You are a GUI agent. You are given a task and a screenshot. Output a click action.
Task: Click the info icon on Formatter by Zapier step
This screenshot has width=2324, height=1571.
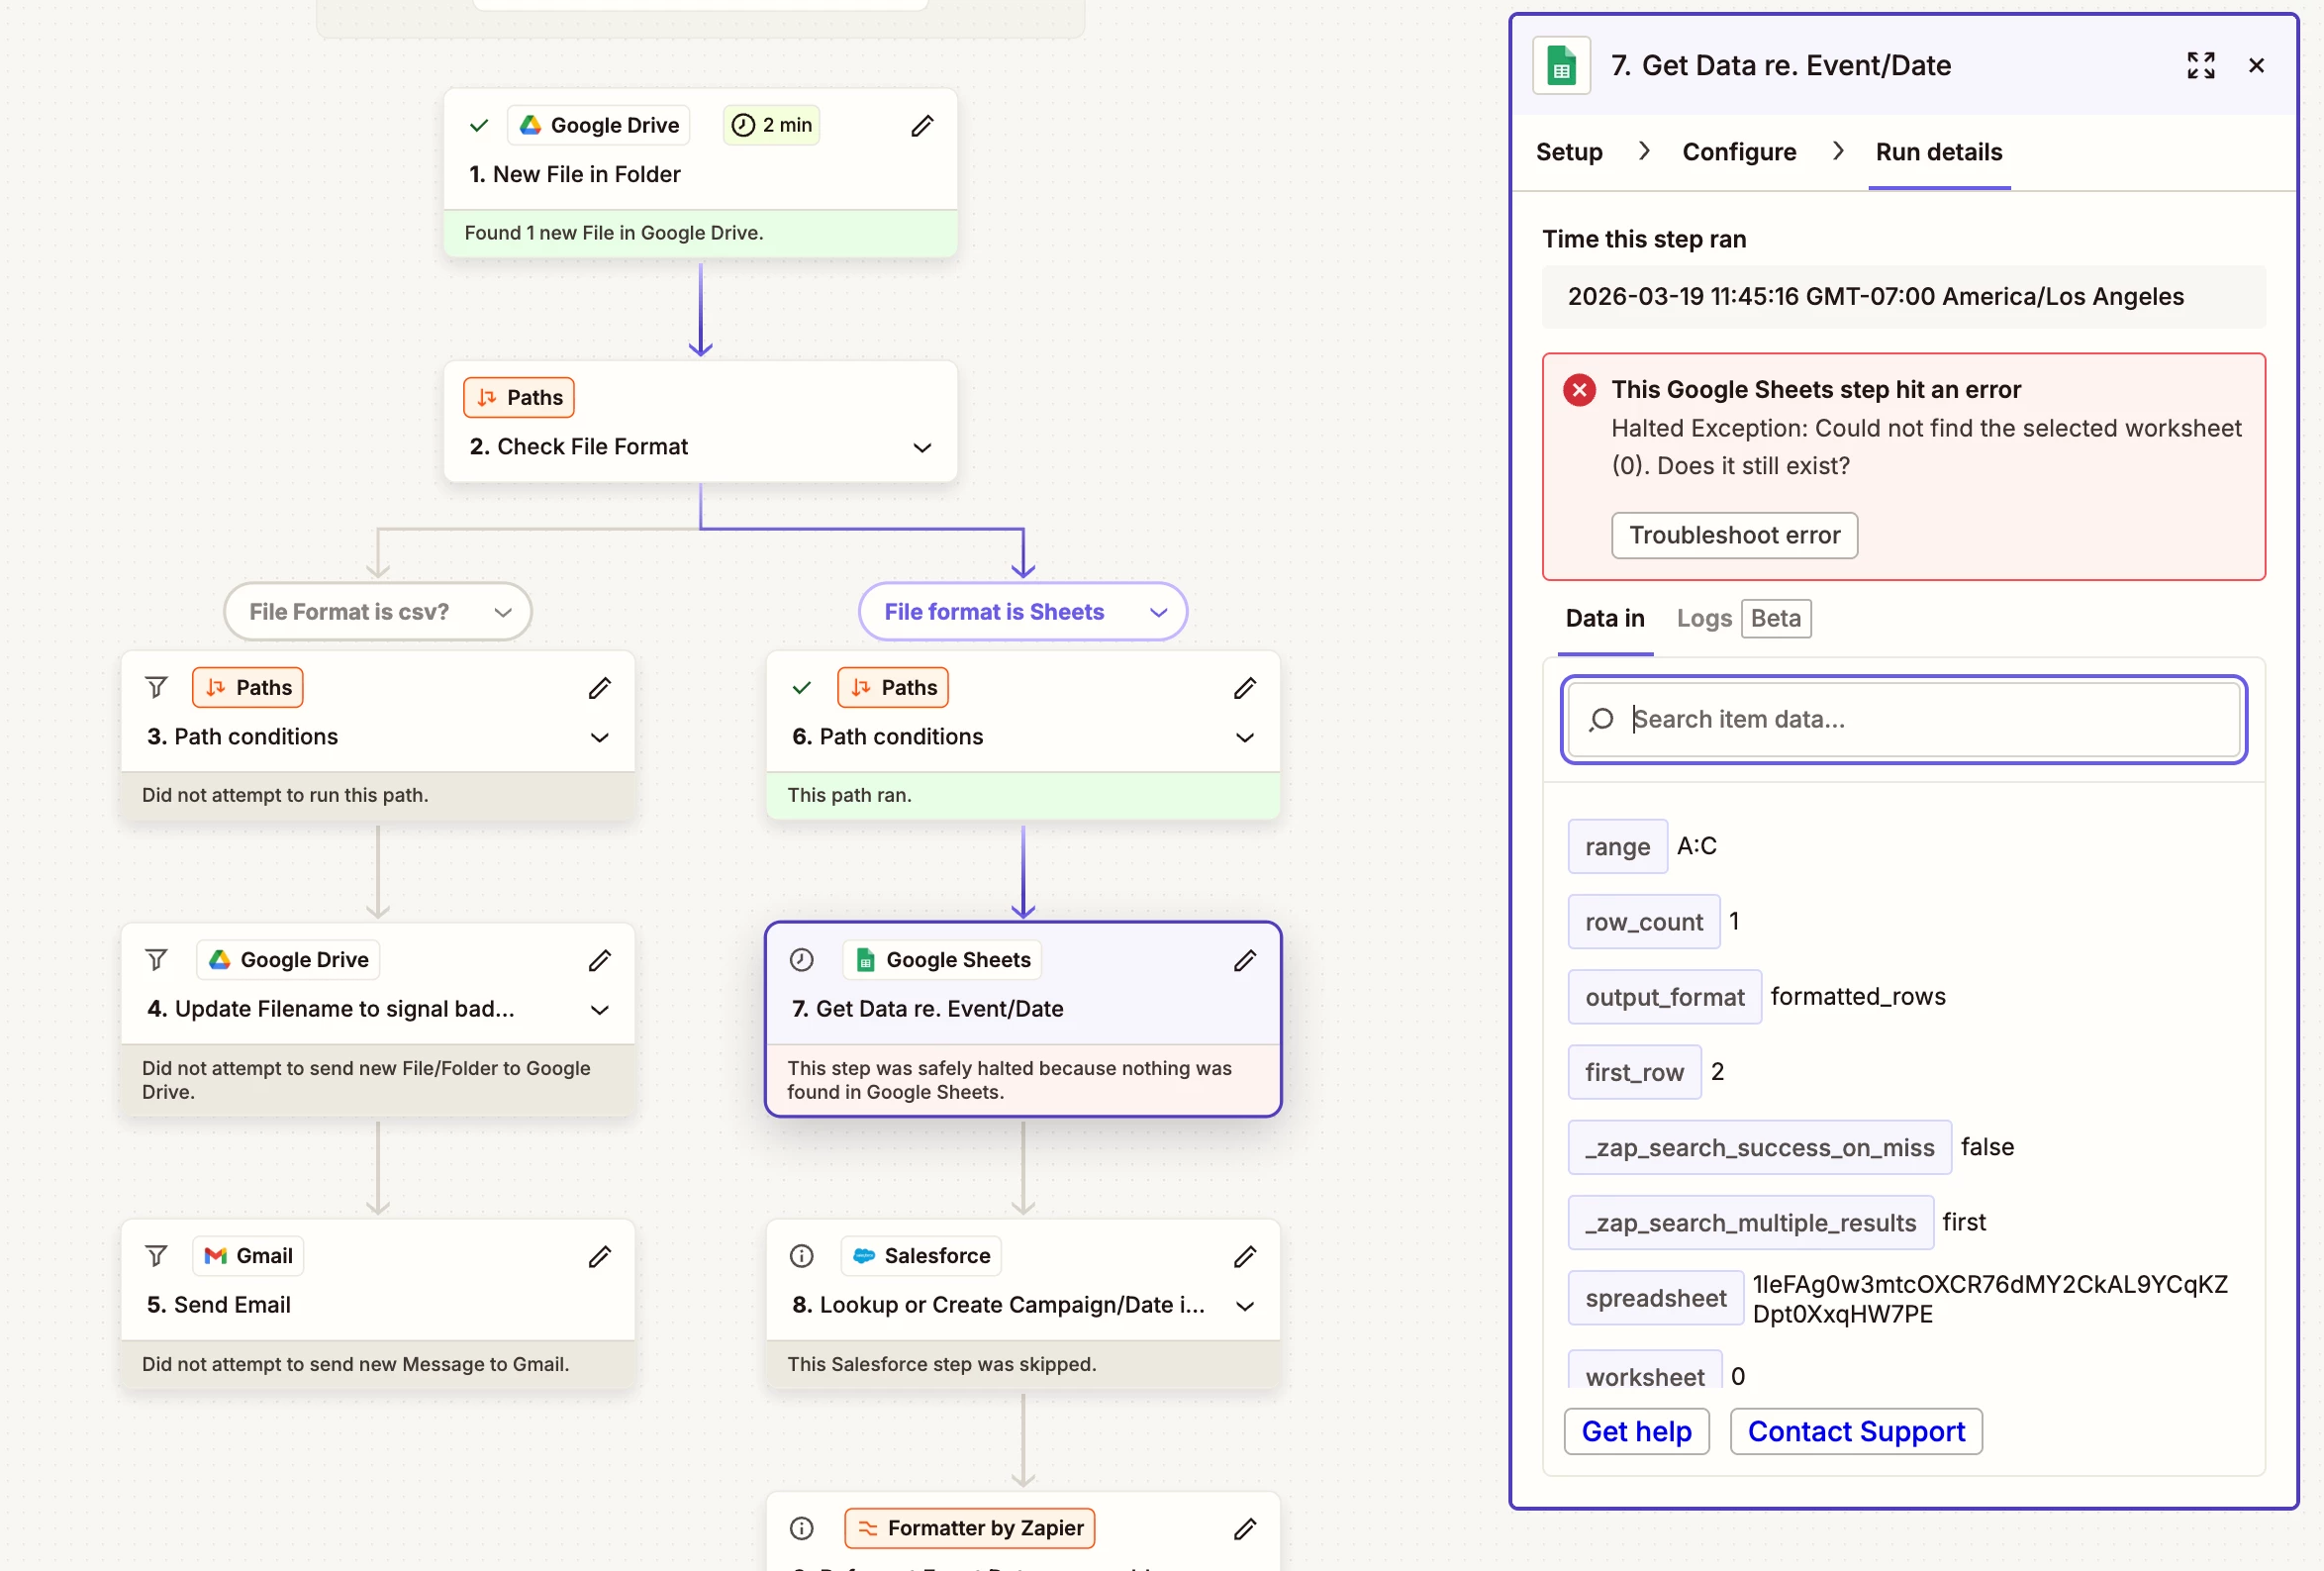801,1528
